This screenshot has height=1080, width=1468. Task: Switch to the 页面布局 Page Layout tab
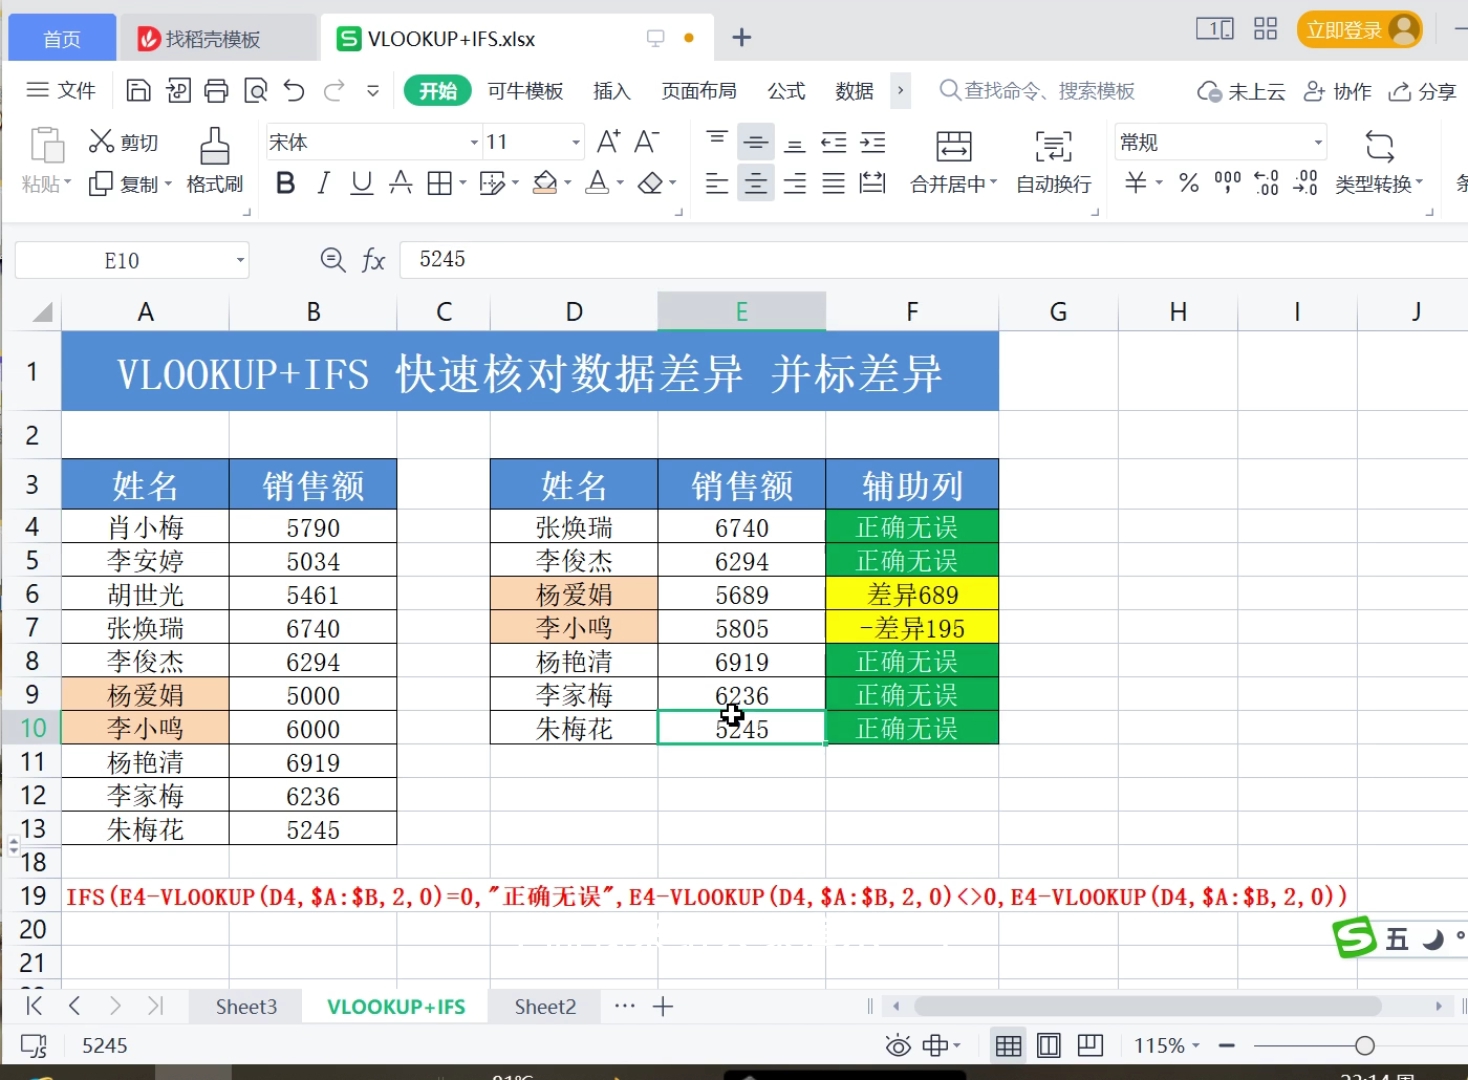(699, 91)
